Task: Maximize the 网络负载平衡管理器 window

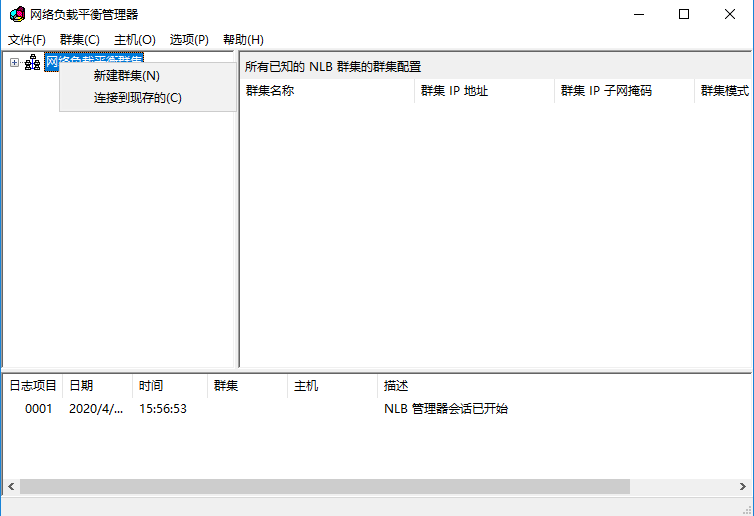Action: pyautogui.click(x=684, y=14)
